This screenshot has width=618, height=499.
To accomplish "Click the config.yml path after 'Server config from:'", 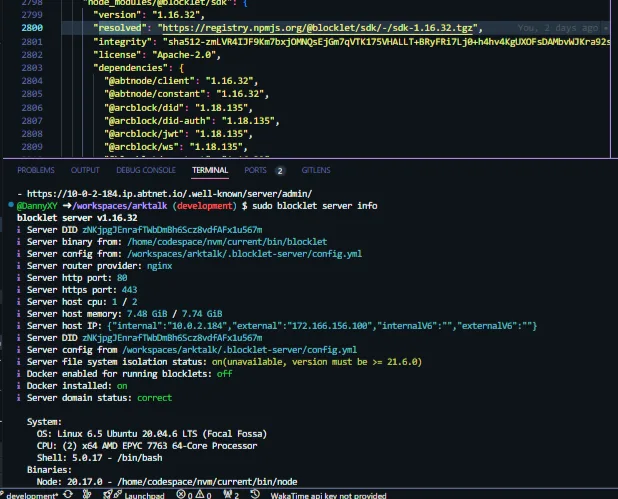I will 244,254.
